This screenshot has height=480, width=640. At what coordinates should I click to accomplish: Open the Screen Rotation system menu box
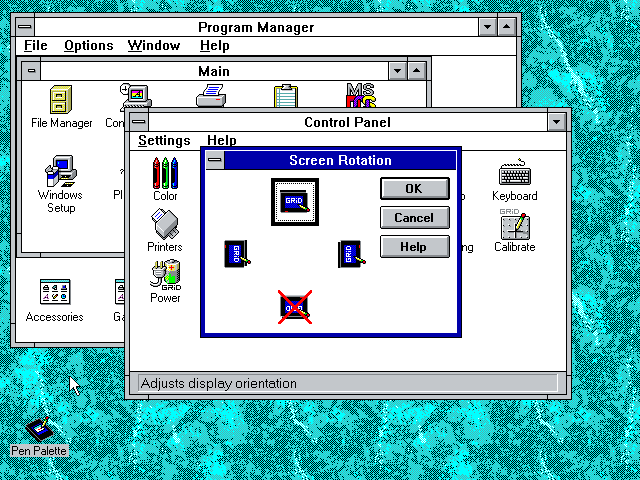coord(215,160)
